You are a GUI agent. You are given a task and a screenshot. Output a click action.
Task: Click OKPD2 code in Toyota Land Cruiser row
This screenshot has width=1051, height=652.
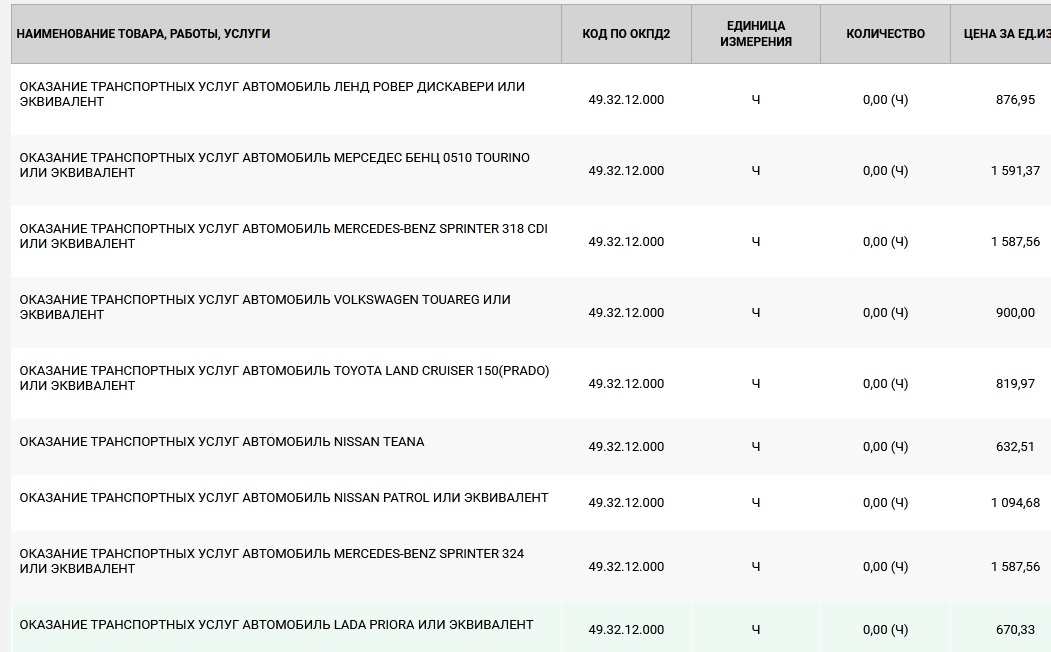(x=626, y=384)
